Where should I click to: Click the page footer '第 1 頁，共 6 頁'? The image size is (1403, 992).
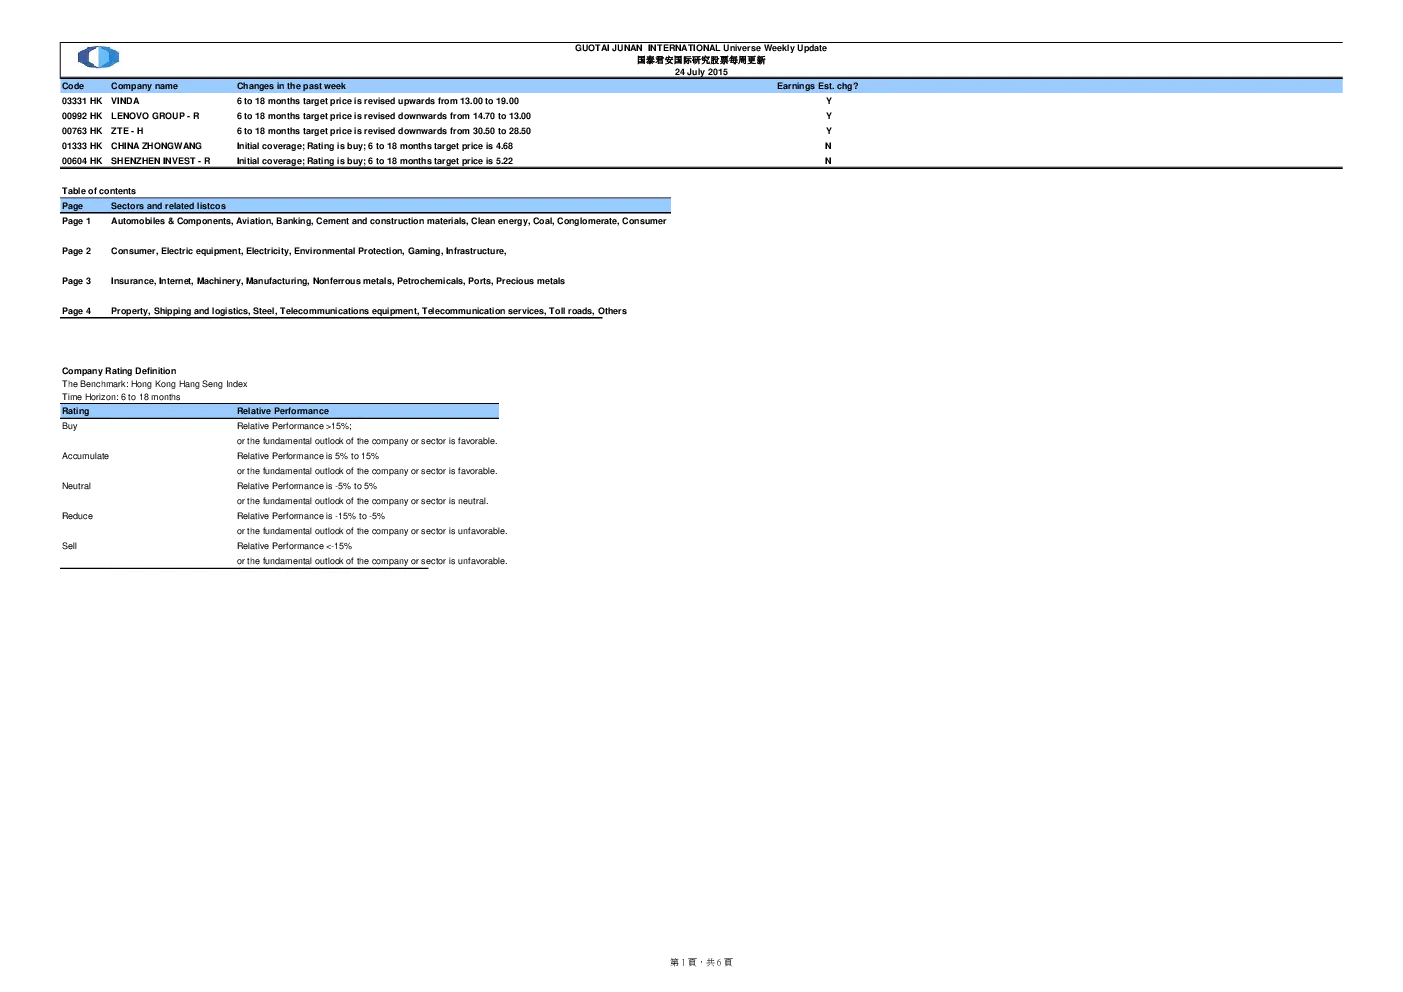[x=701, y=962]
